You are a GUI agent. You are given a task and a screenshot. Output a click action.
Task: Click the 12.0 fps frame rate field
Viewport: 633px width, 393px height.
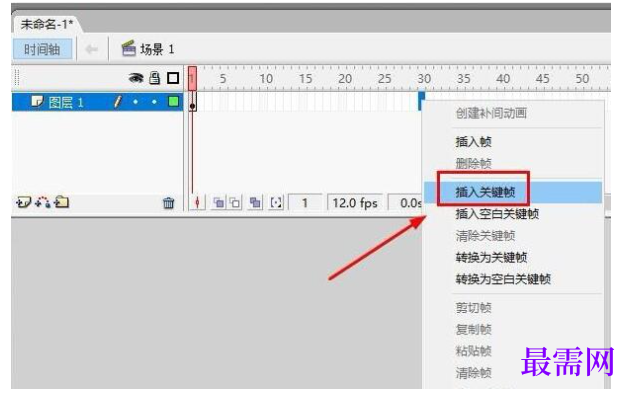pyautogui.click(x=355, y=203)
